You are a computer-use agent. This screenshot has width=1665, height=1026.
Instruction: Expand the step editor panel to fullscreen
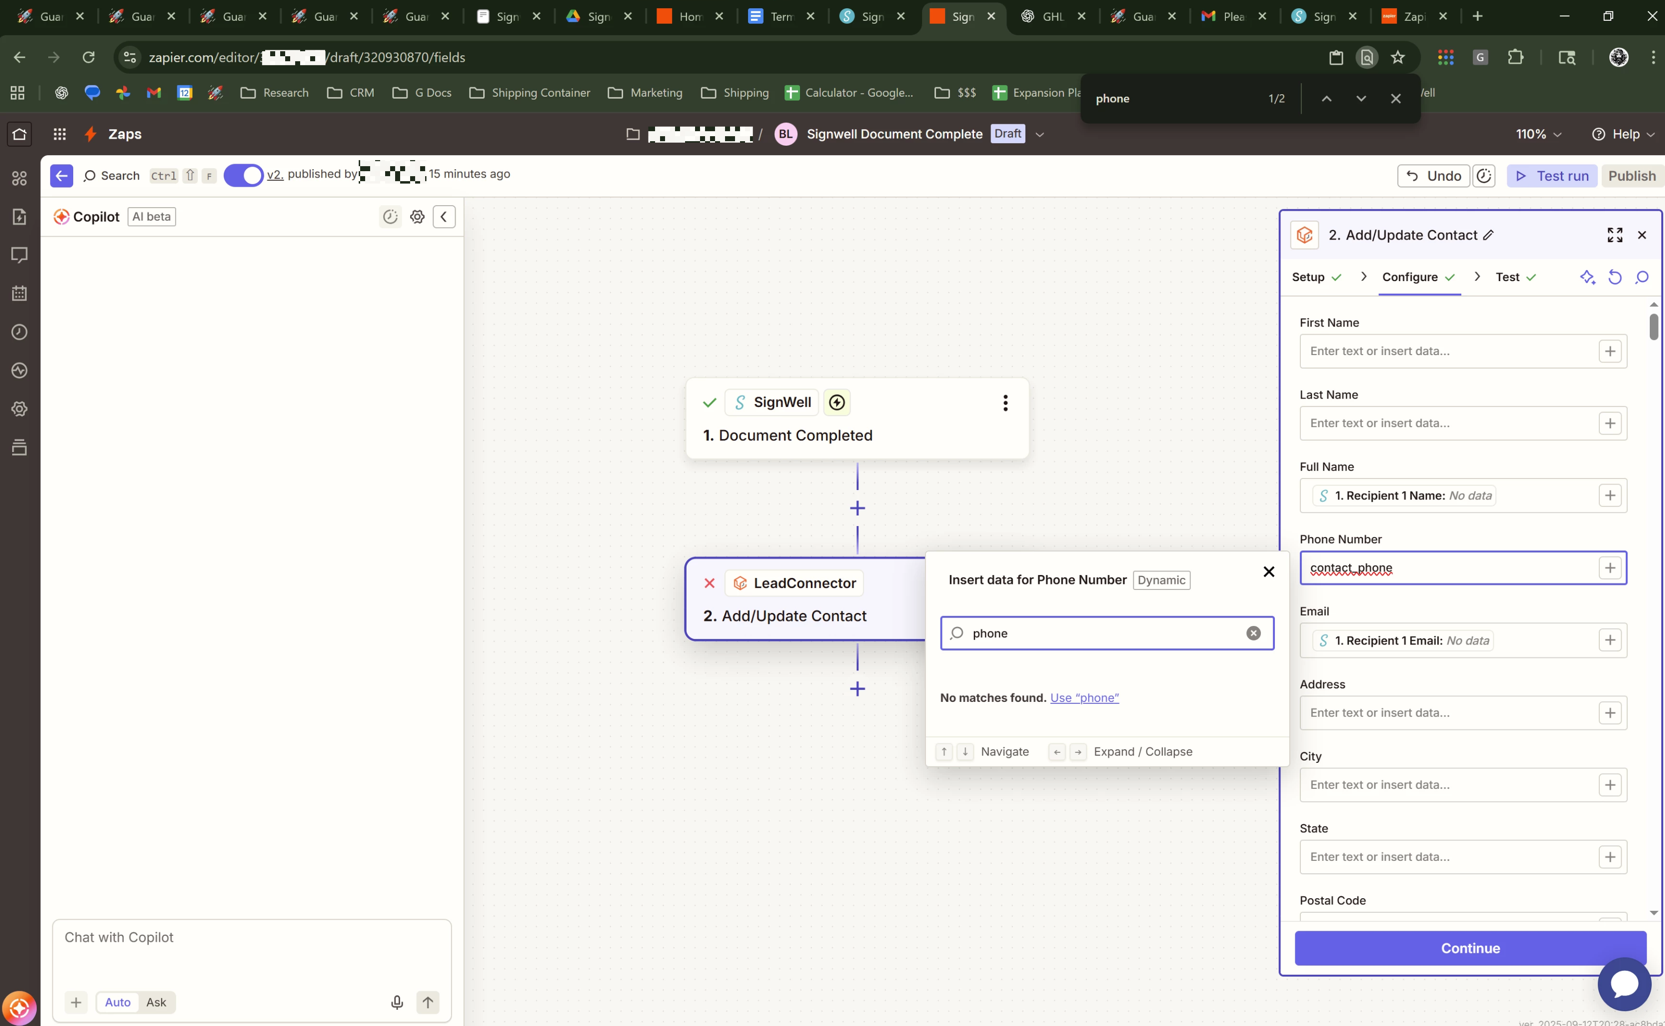pyautogui.click(x=1614, y=235)
